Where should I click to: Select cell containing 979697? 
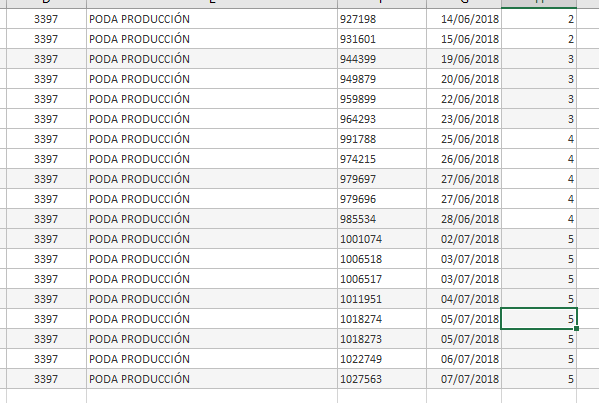tap(382, 179)
